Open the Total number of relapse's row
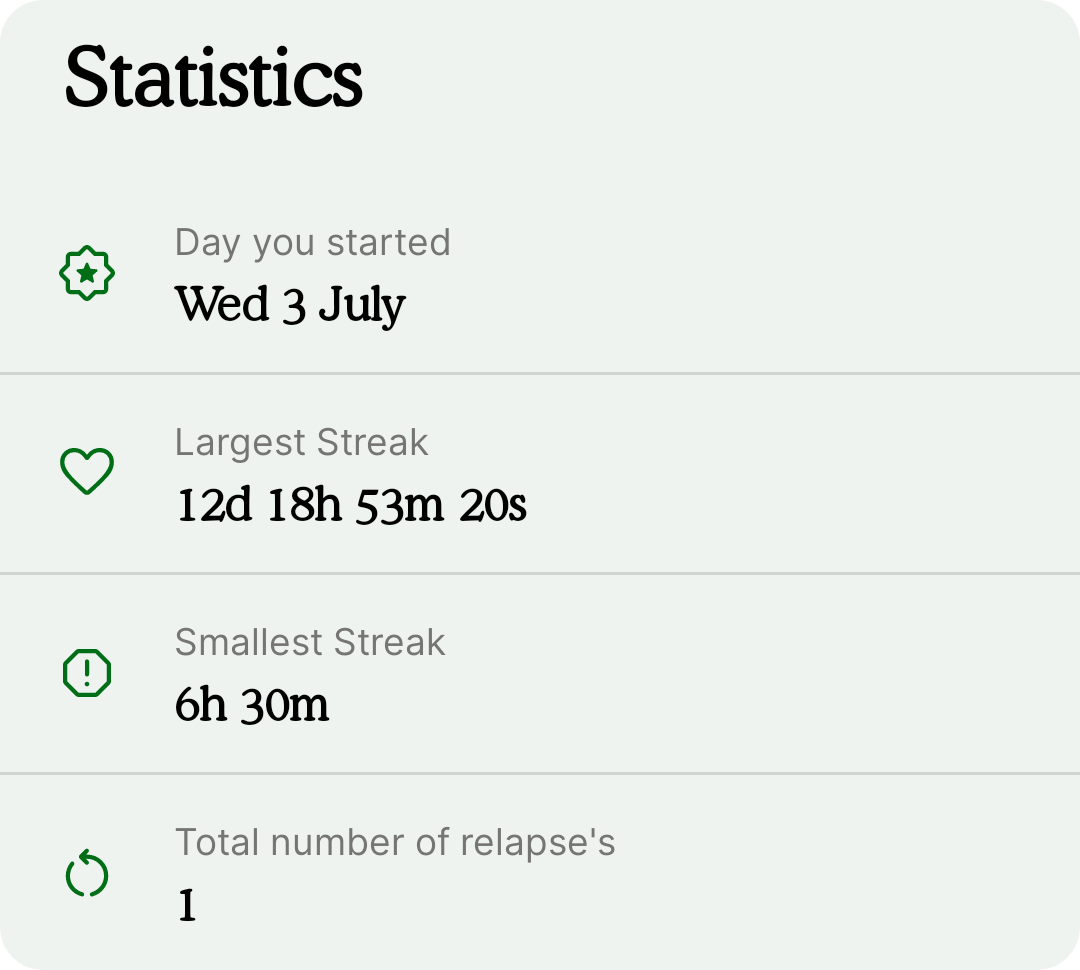This screenshot has width=1080, height=970. 540,872
